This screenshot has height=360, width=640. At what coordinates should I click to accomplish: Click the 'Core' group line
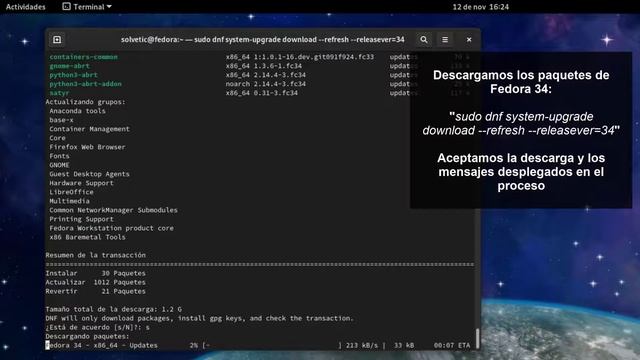tap(58, 138)
